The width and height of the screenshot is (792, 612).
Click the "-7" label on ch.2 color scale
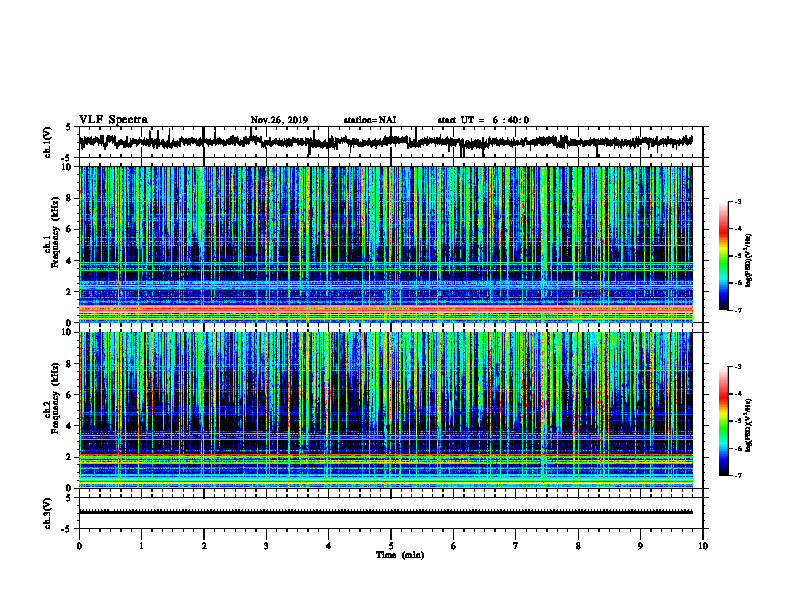(x=737, y=475)
